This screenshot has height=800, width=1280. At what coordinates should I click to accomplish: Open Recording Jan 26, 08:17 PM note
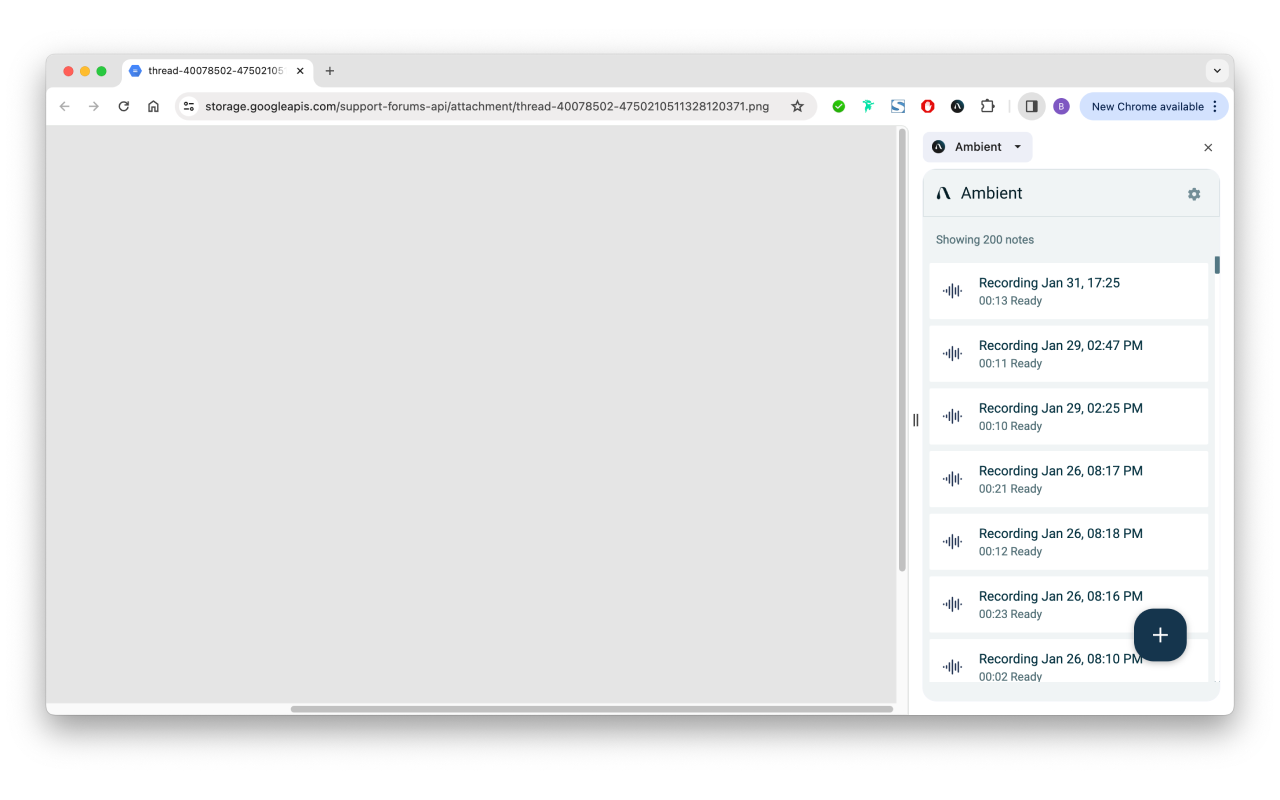pos(1068,479)
